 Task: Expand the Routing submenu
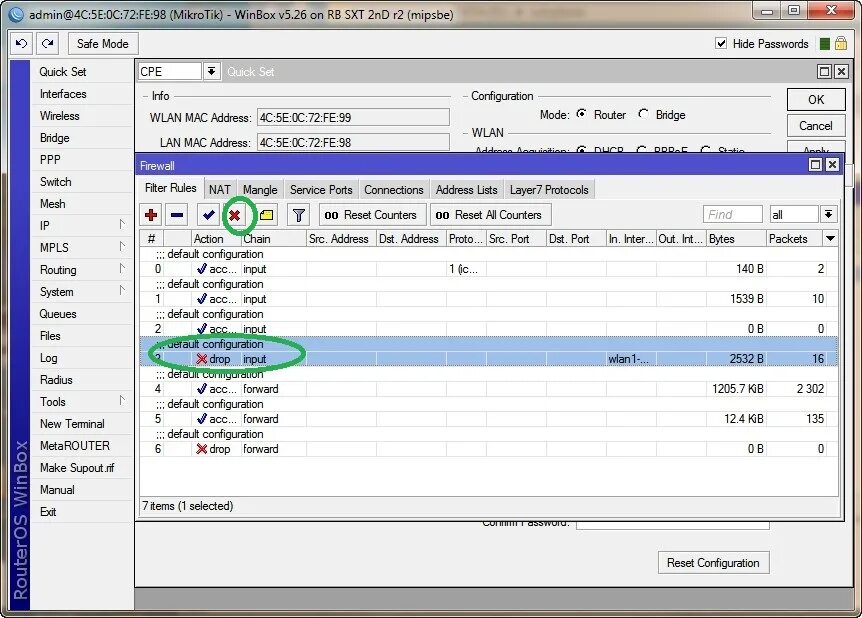121,268
